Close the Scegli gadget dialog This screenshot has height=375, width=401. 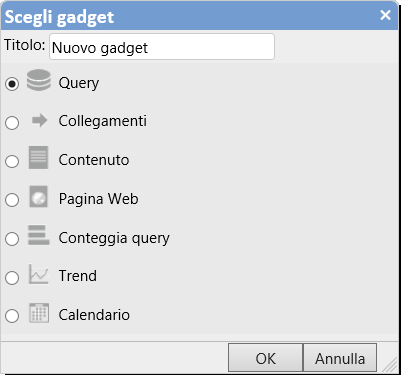(x=385, y=15)
